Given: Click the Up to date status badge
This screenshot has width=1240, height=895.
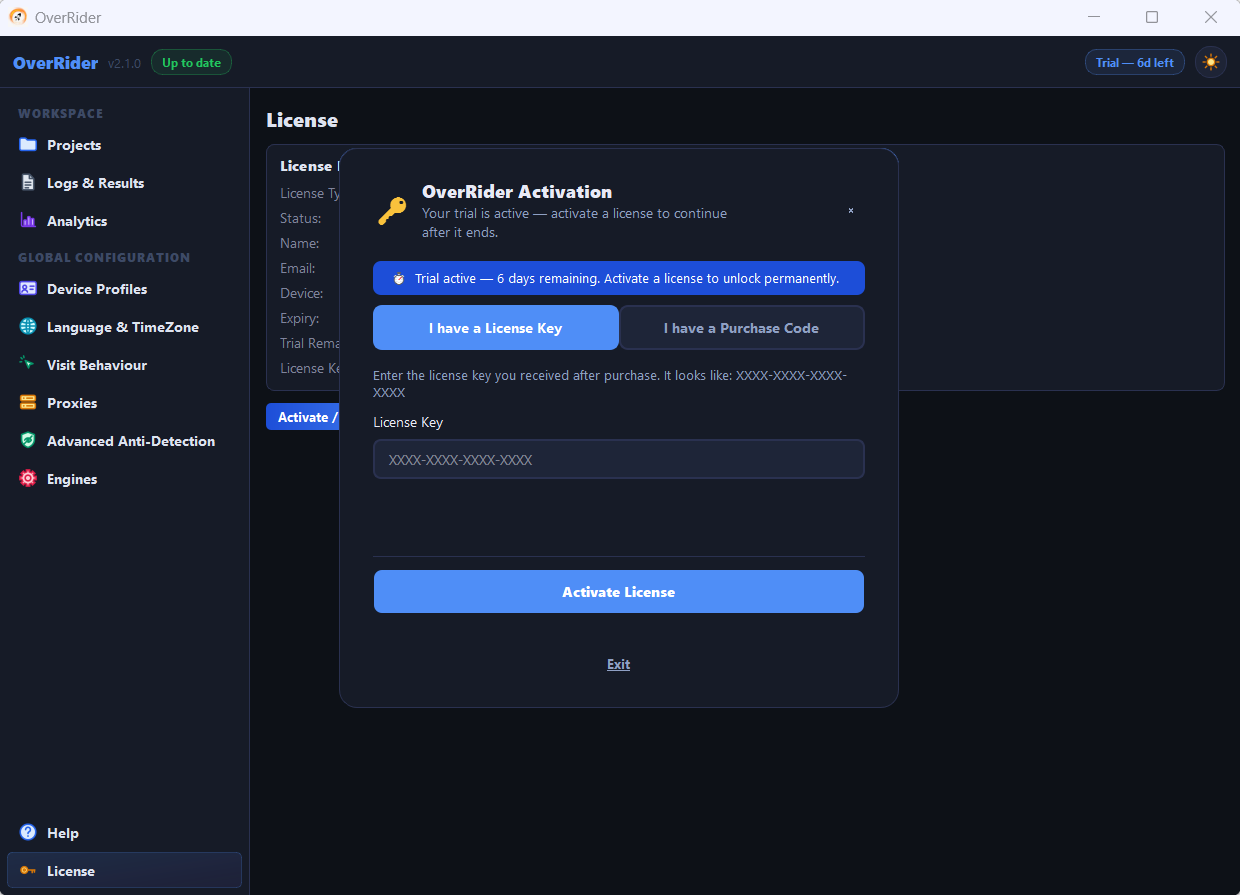Looking at the screenshot, I should click(x=191, y=63).
